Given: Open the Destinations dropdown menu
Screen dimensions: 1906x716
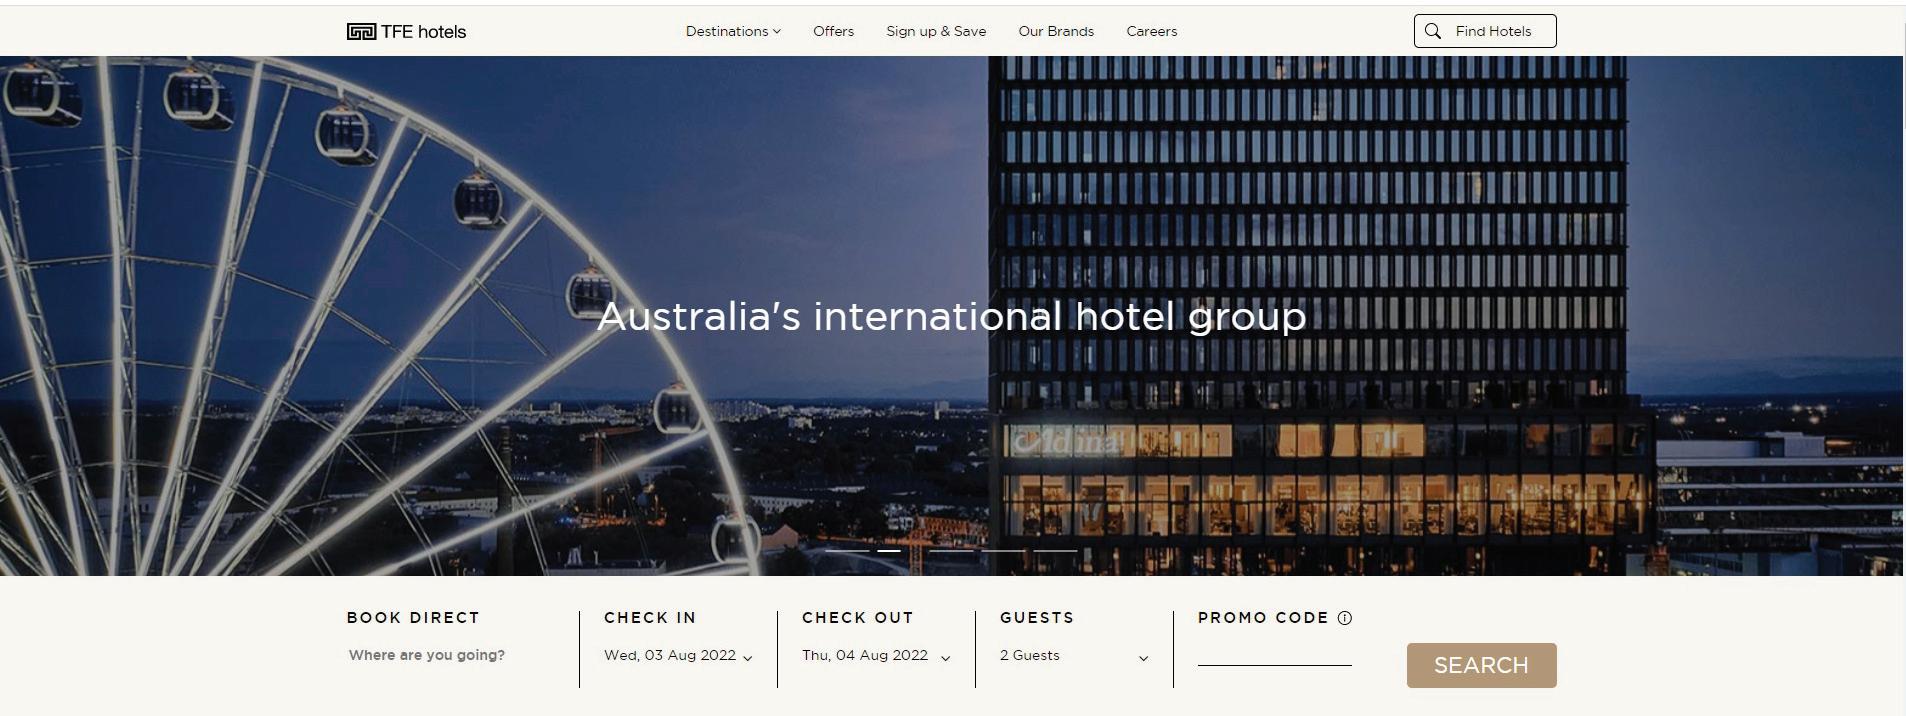Looking at the screenshot, I should coord(733,31).
